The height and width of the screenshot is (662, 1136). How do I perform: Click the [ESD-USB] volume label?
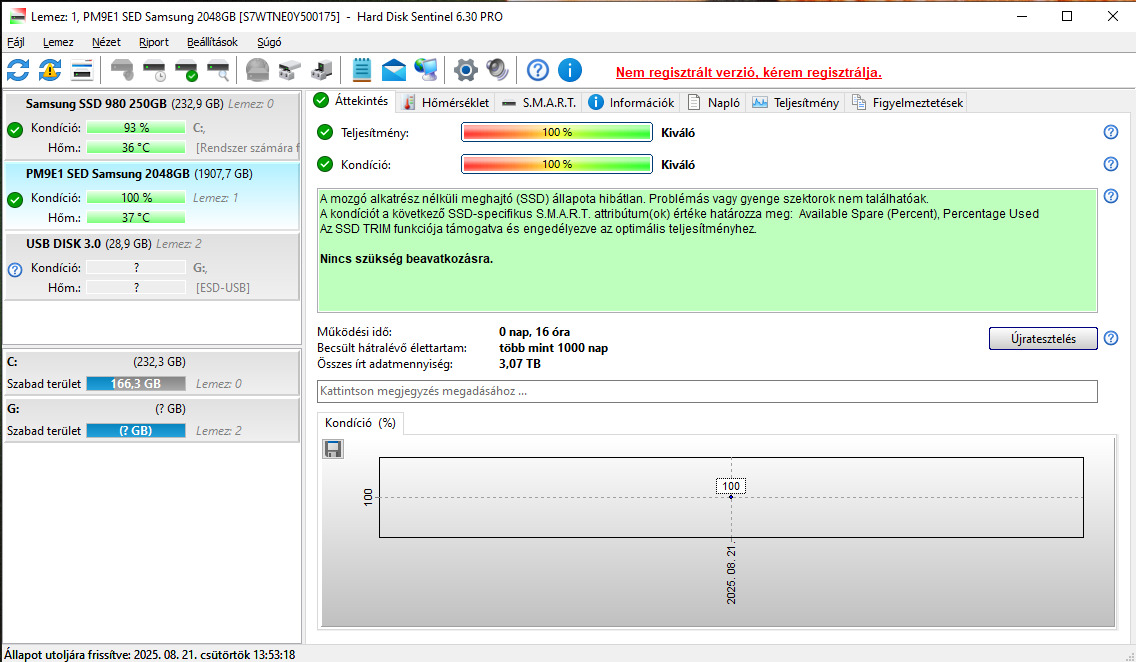point(222,288)
